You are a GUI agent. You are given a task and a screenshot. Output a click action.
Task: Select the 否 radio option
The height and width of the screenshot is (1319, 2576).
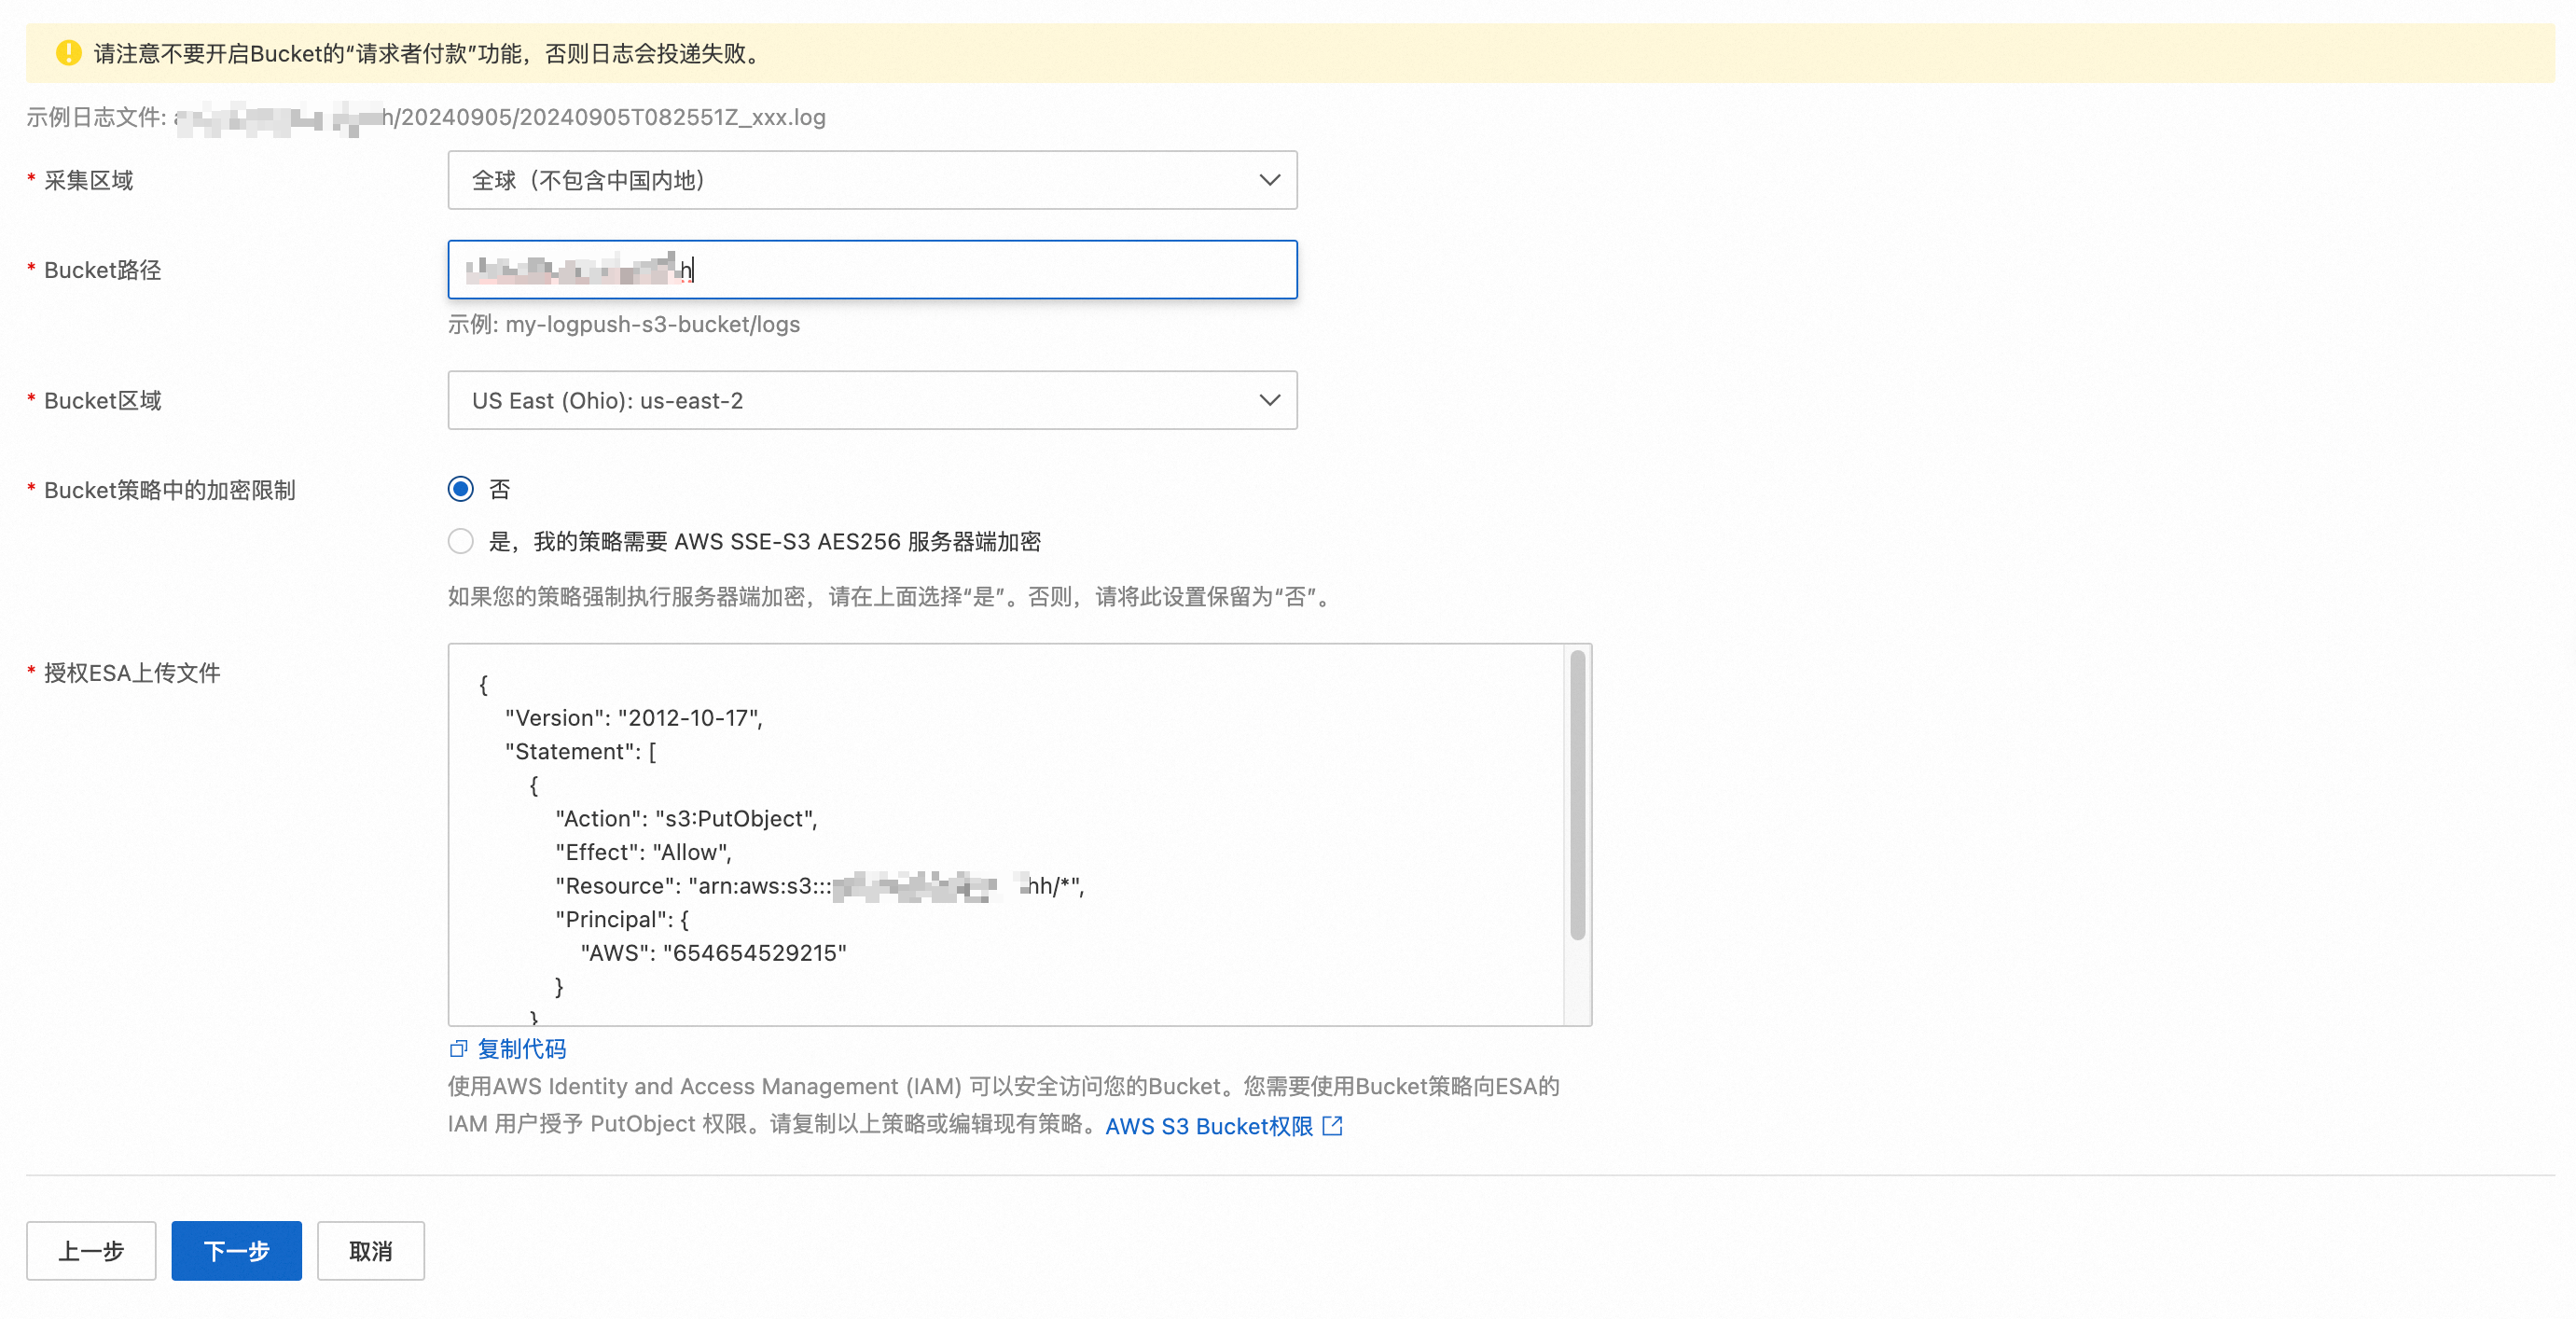[460, 489]
